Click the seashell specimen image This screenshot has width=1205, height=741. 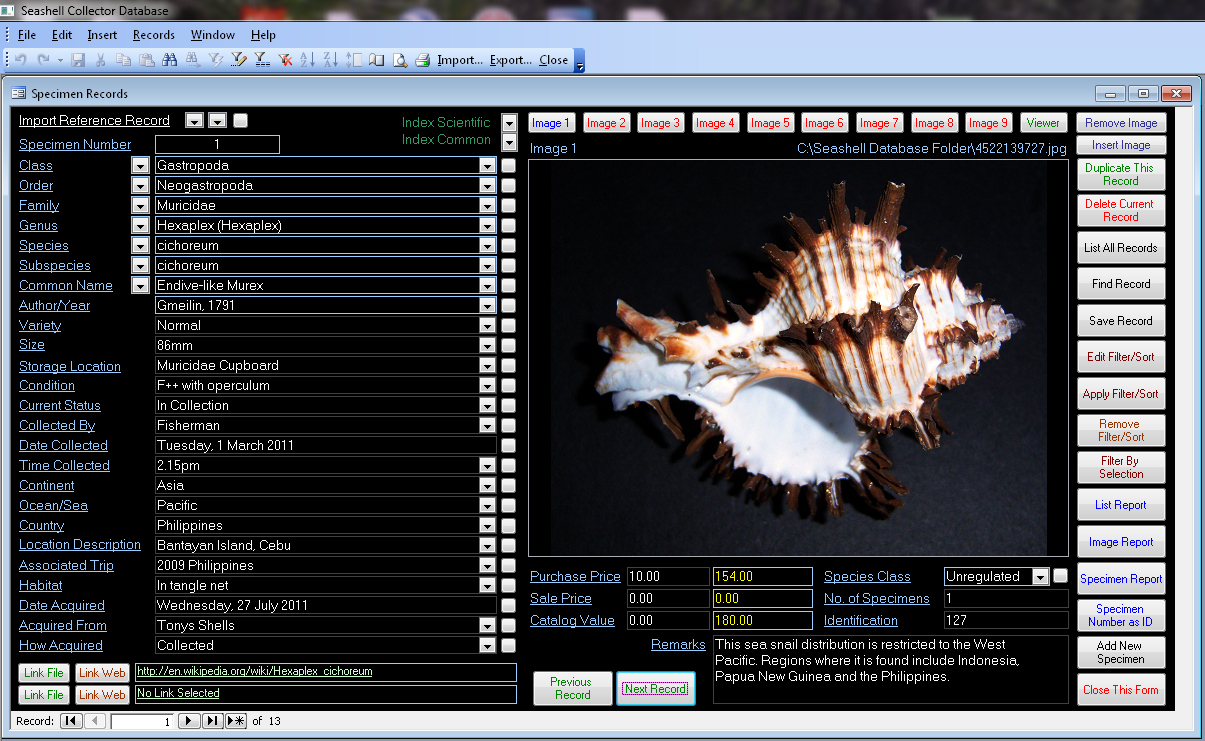788,357
